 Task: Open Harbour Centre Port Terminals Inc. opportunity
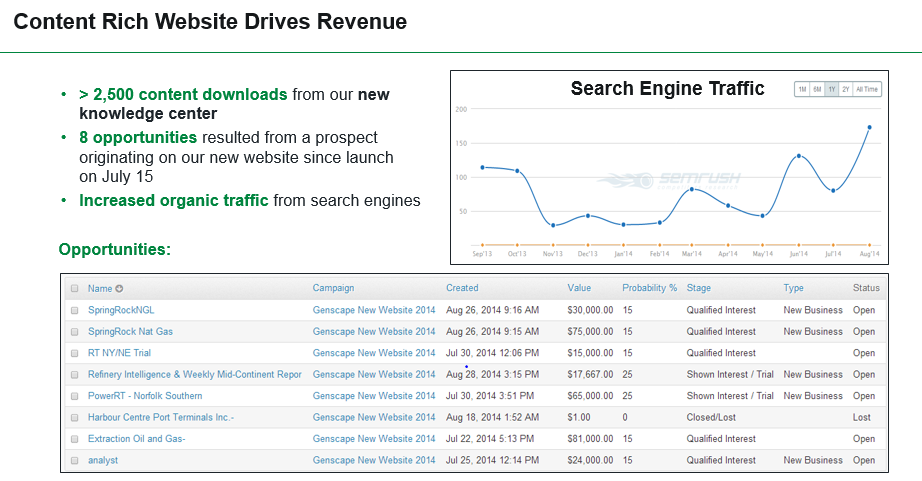tap(161, 417)
